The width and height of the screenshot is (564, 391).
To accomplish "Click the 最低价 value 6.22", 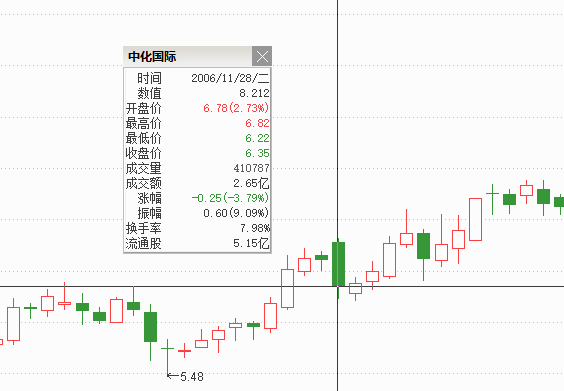I will click(257, 138).
